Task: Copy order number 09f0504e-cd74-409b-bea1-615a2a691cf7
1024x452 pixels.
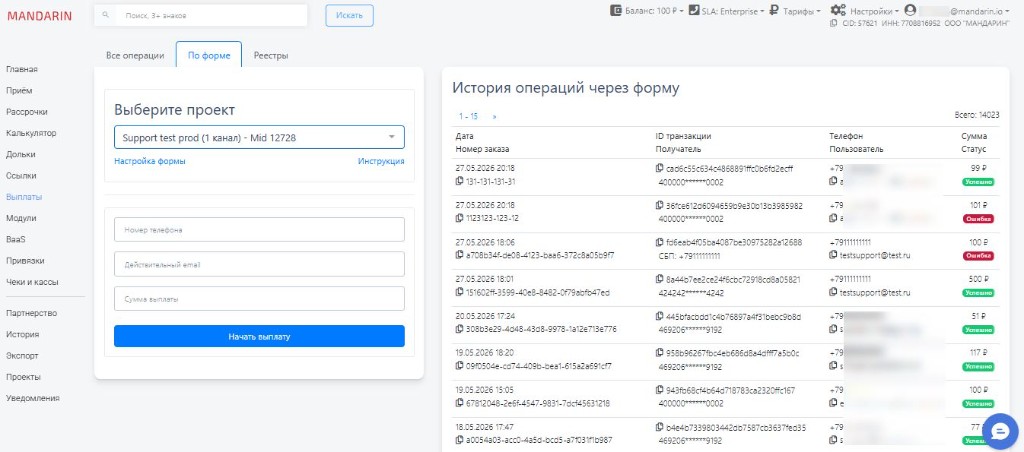Action: pos(459,366)
